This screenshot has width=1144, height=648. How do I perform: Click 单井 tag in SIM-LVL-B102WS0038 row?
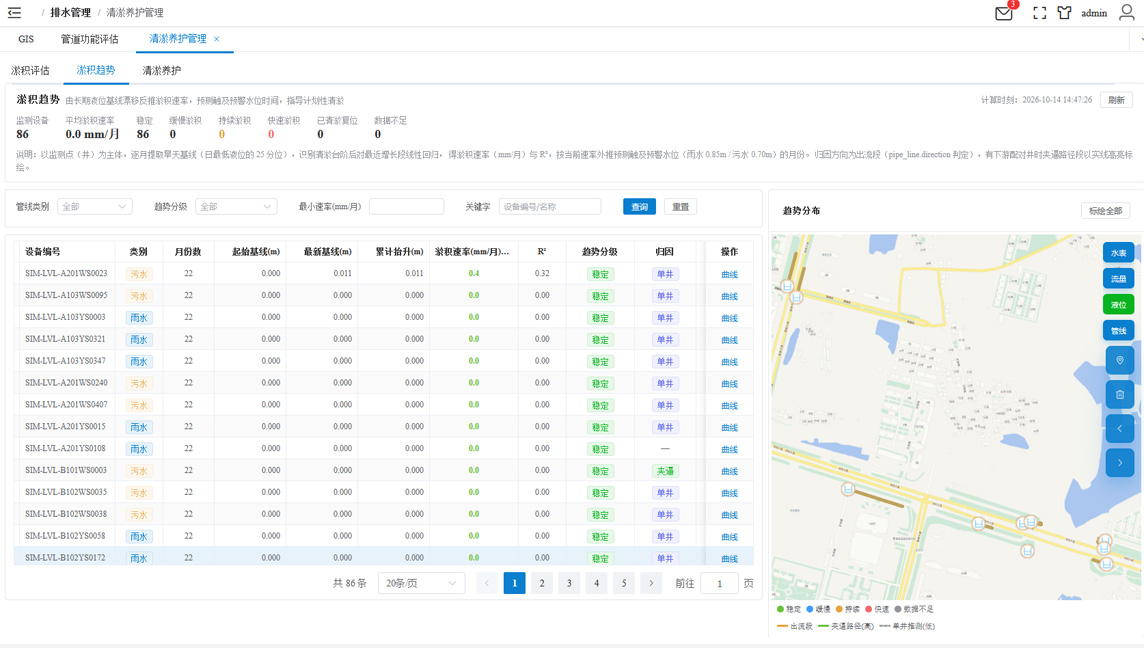(665, 515)
